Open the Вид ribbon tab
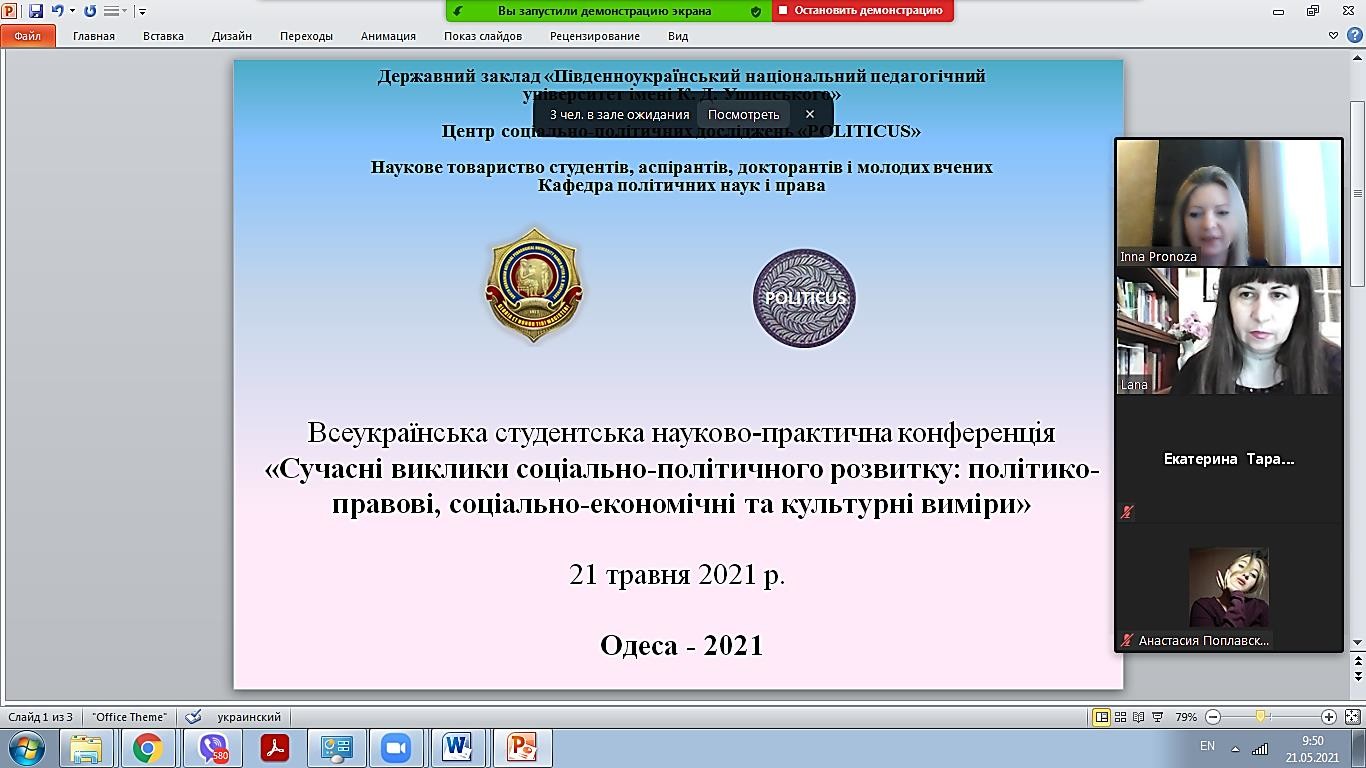 [678, 36]
